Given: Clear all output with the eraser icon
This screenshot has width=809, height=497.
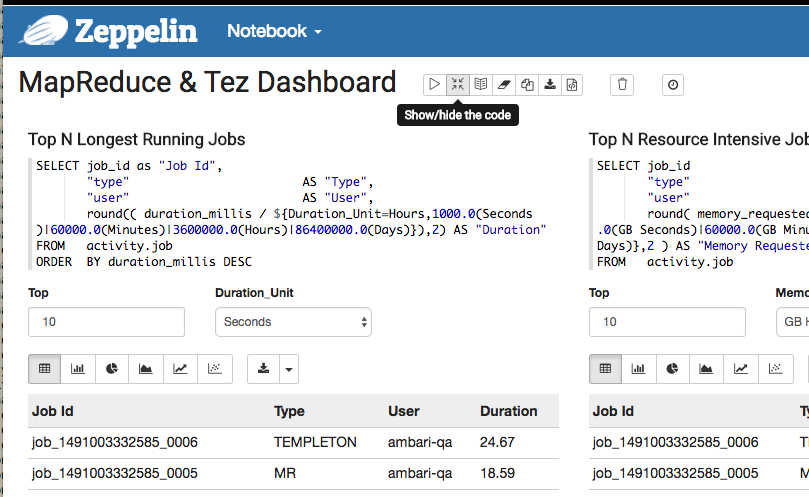Looking at the screenshot, I should point(503,85).
